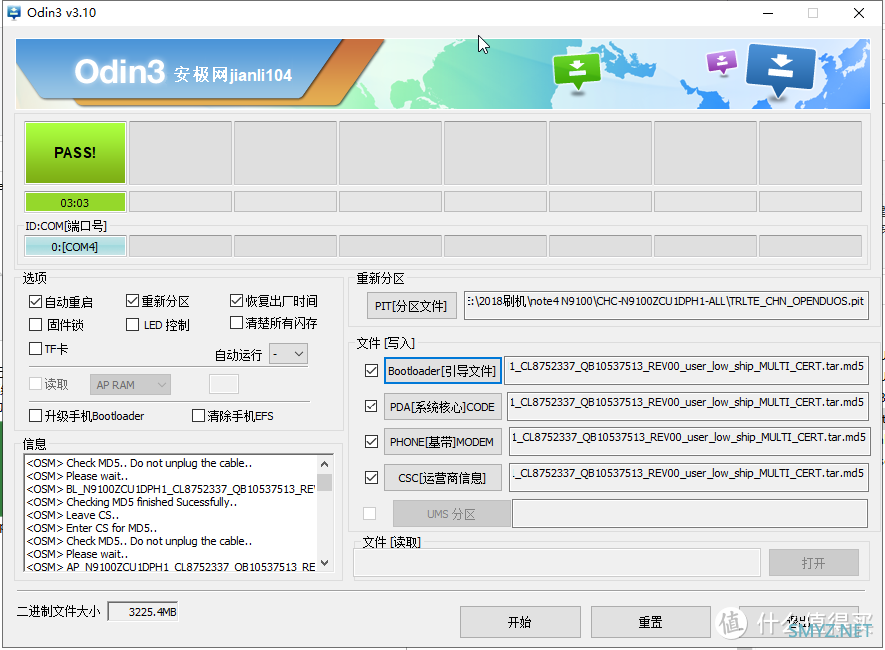Click log line 'Enter CS for MD5..'
The height and width of the screenshot is (650, 885).
coord(92,528)
